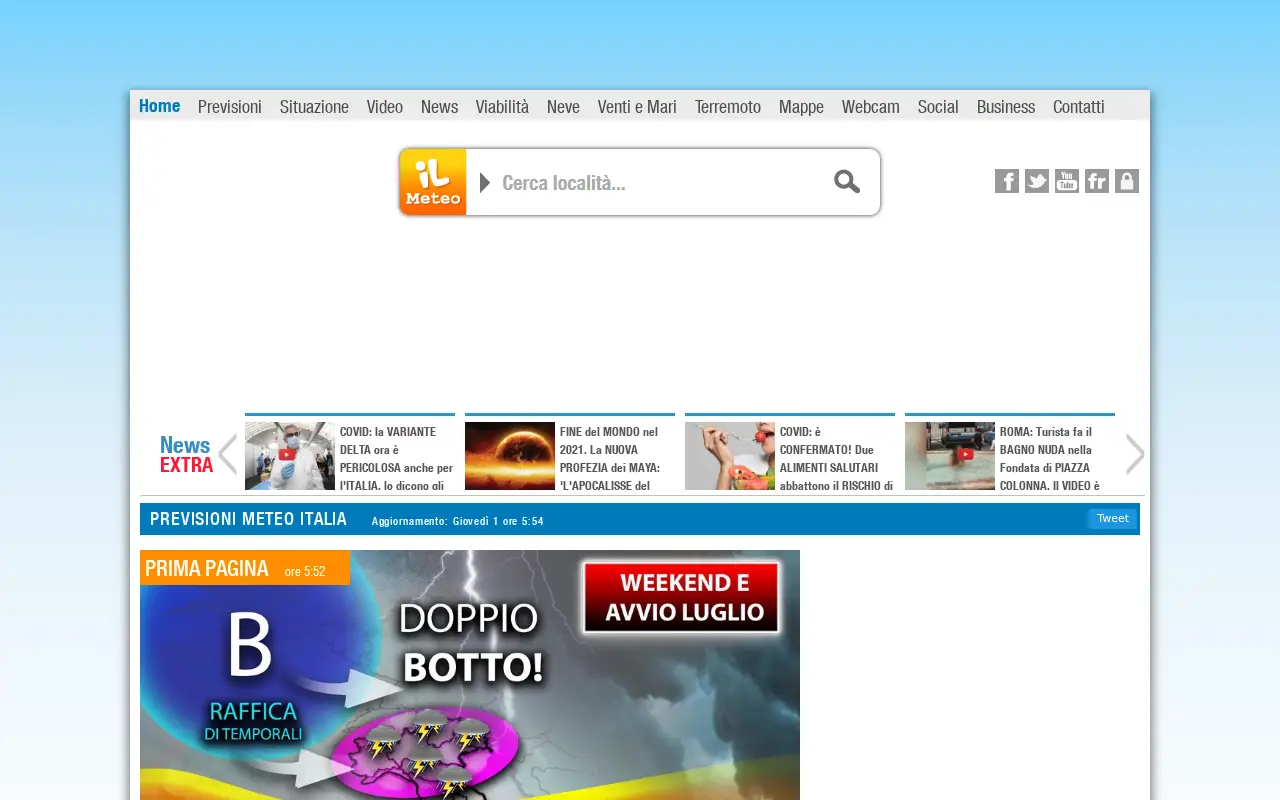
Task: Open the Webcam menu item
Action: (871, 107)
